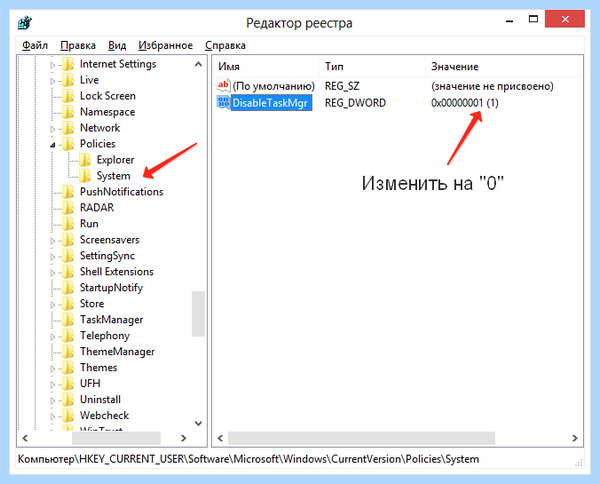Expand the Store key

click(53, 305)
